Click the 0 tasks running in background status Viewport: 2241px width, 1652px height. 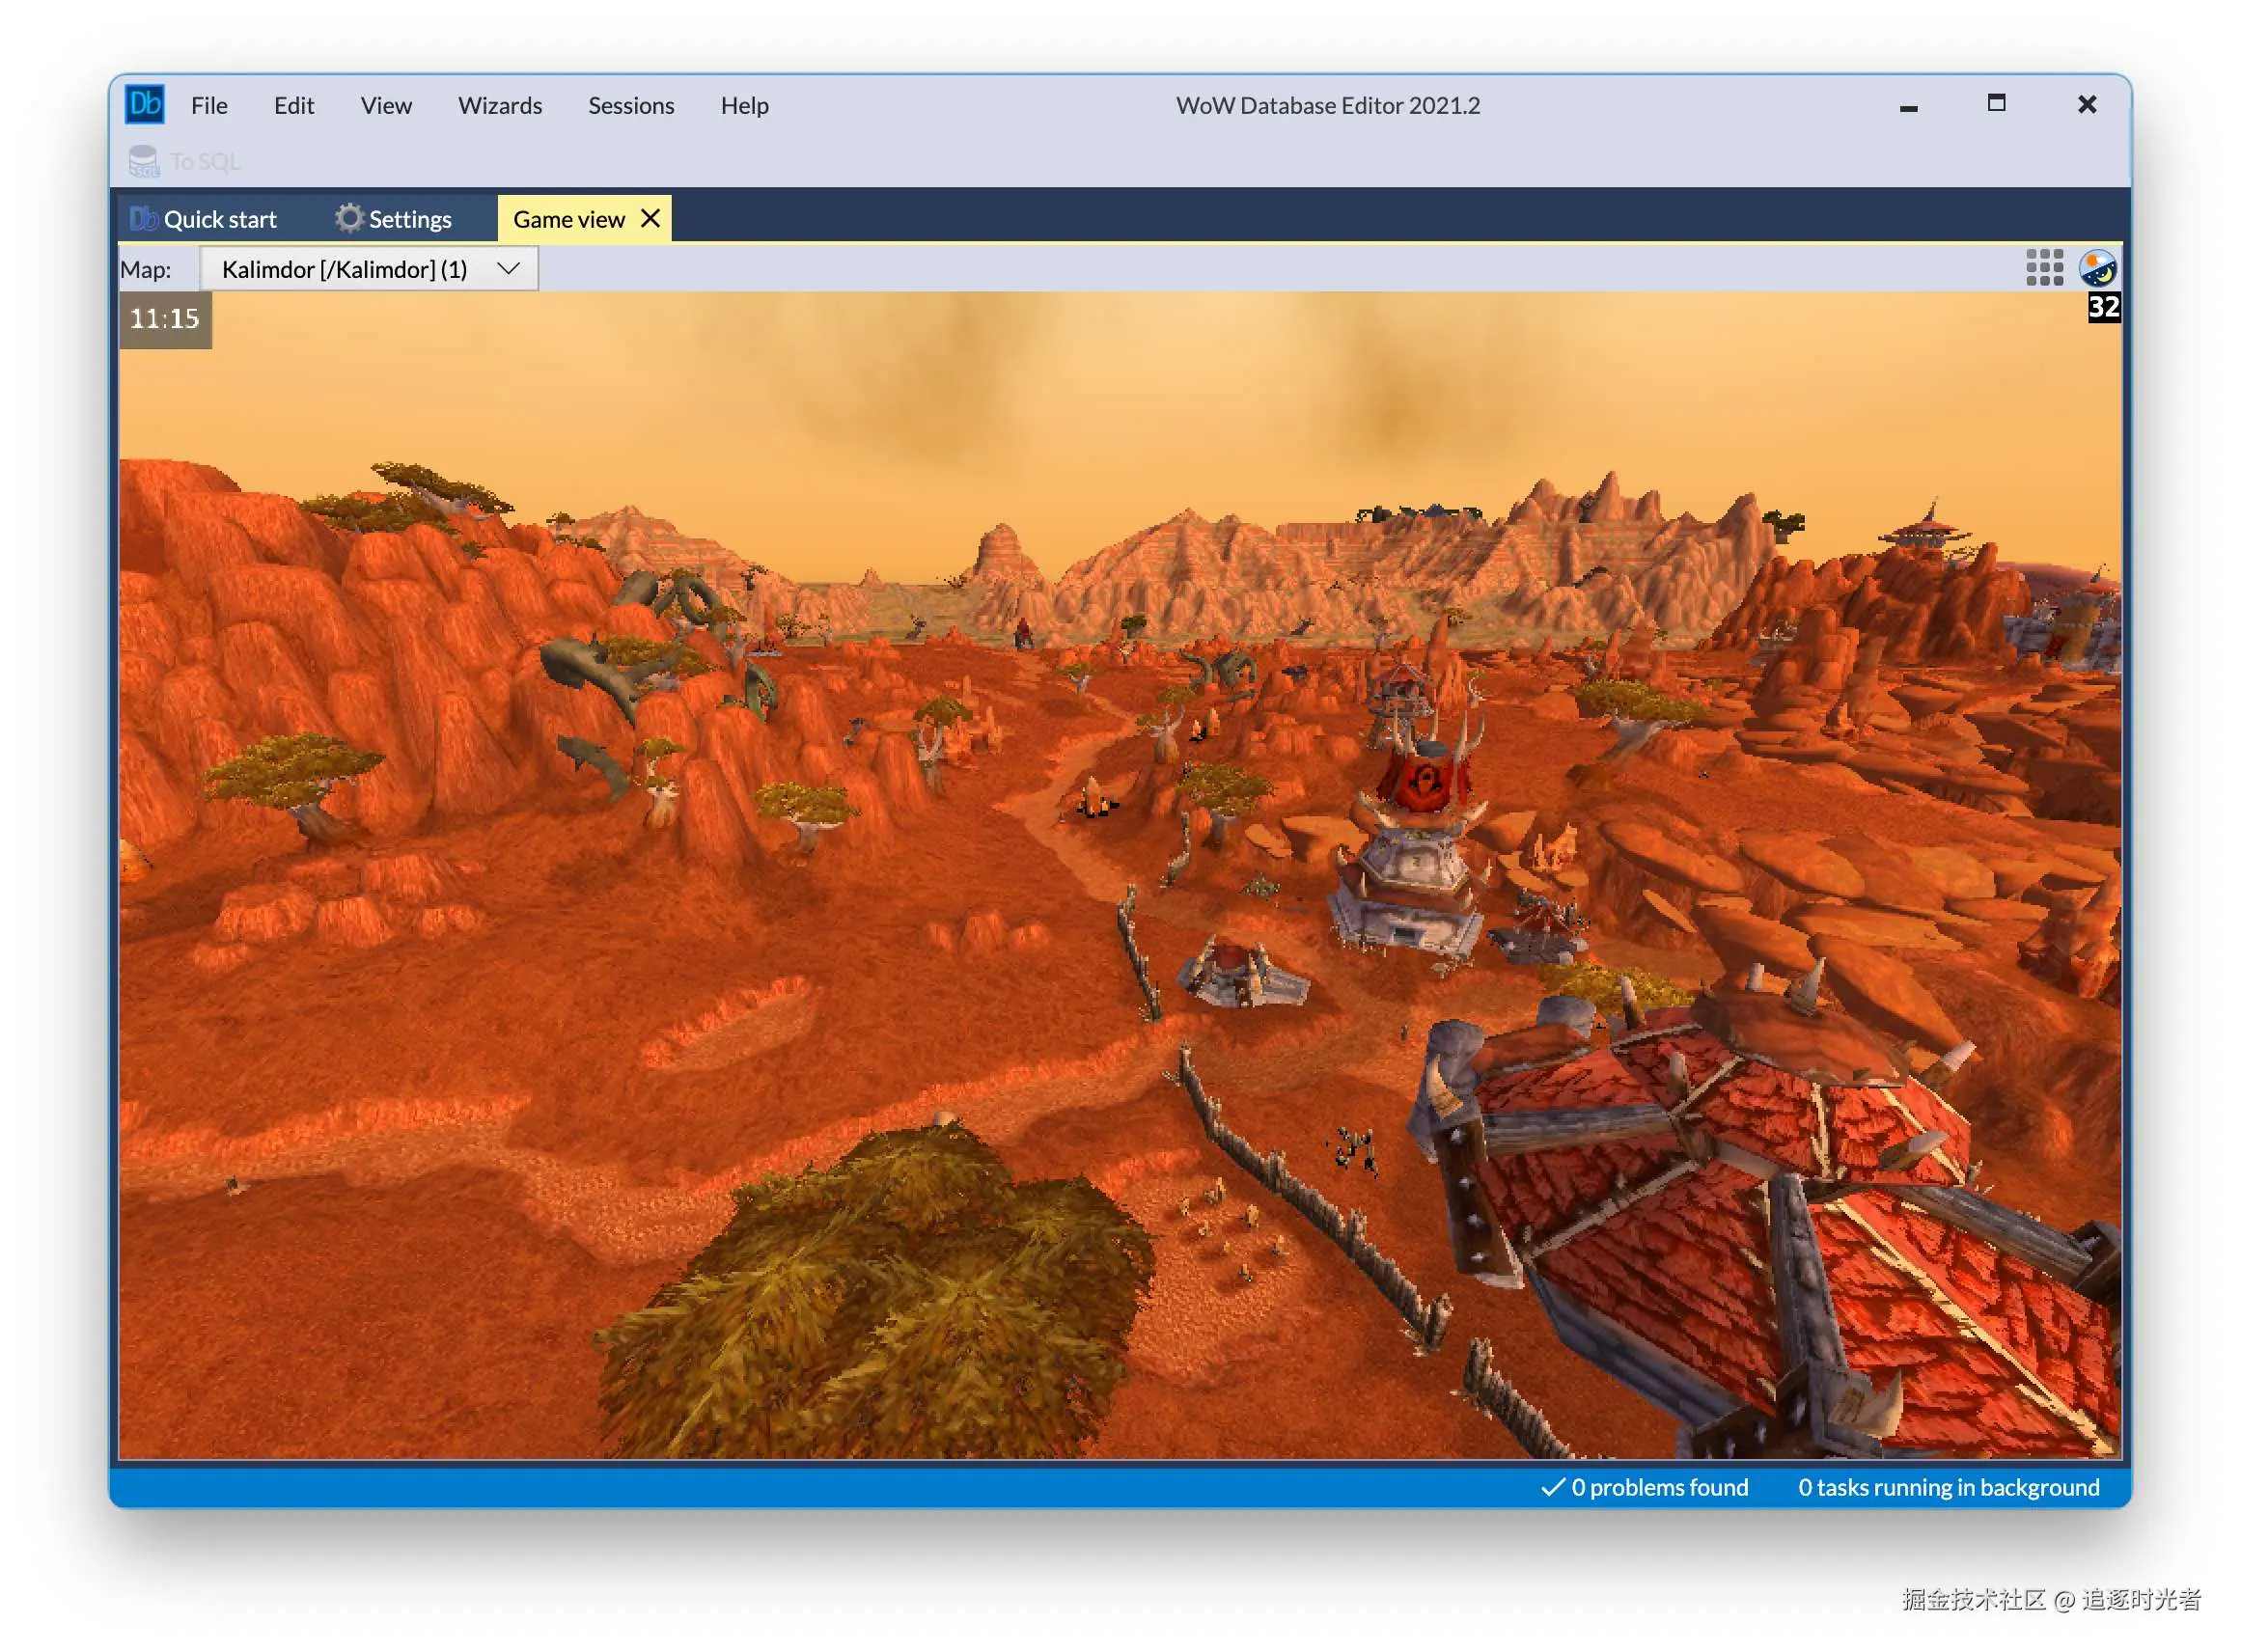1948,1487
